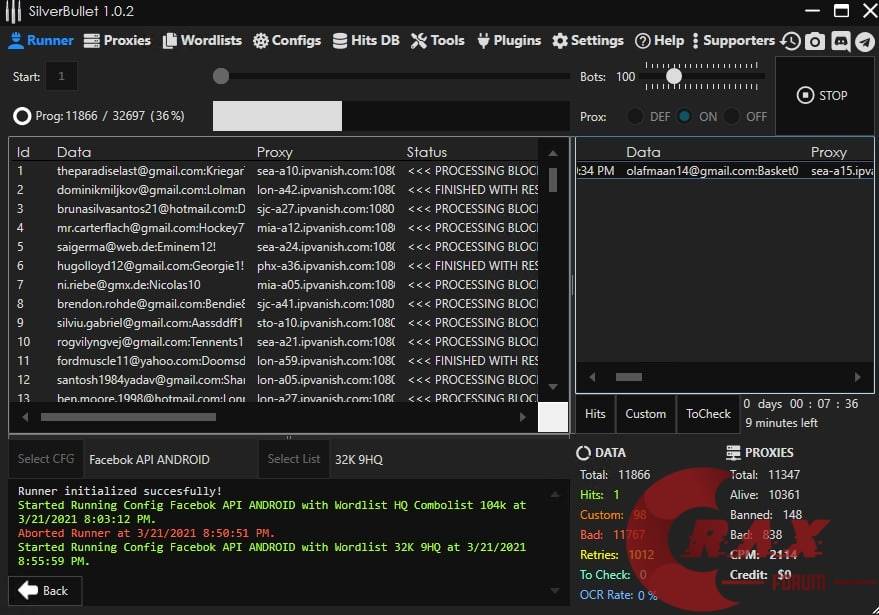Click the Bots slider handle
This screenshot has height=615, width=879.
[x=674, y=75]
